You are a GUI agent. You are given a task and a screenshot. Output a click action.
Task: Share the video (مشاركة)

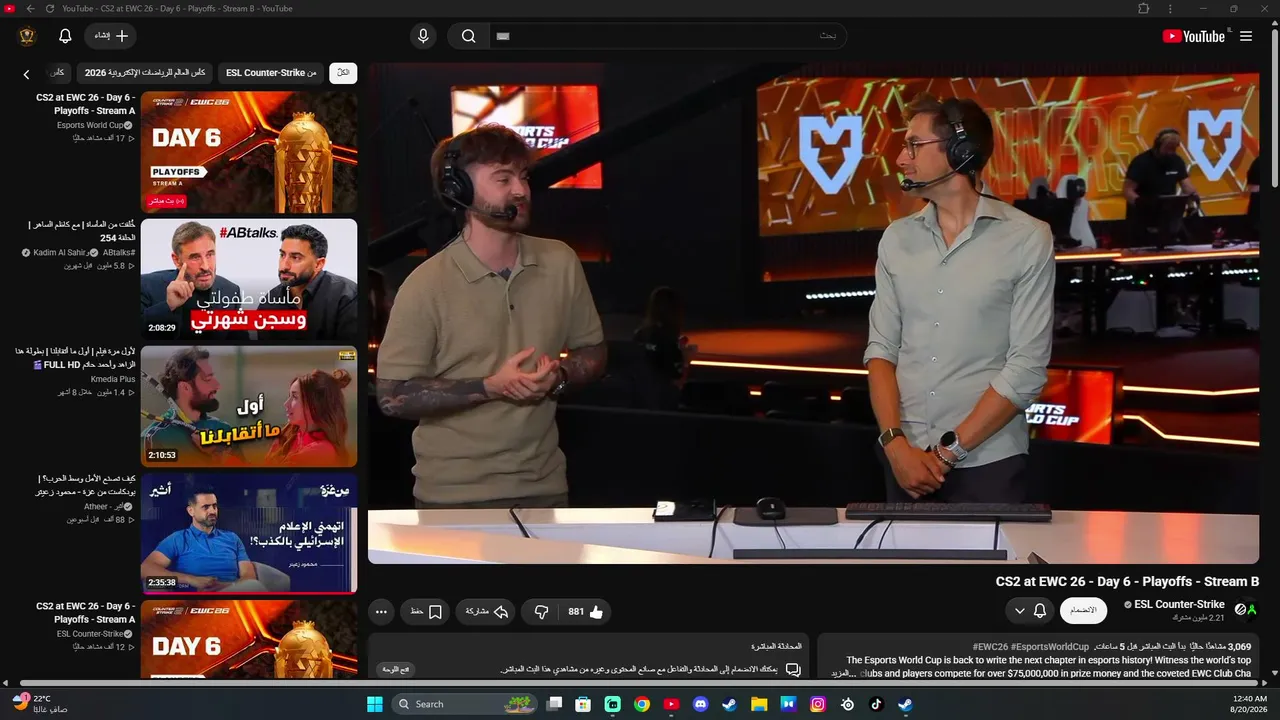tap(487, 612)
